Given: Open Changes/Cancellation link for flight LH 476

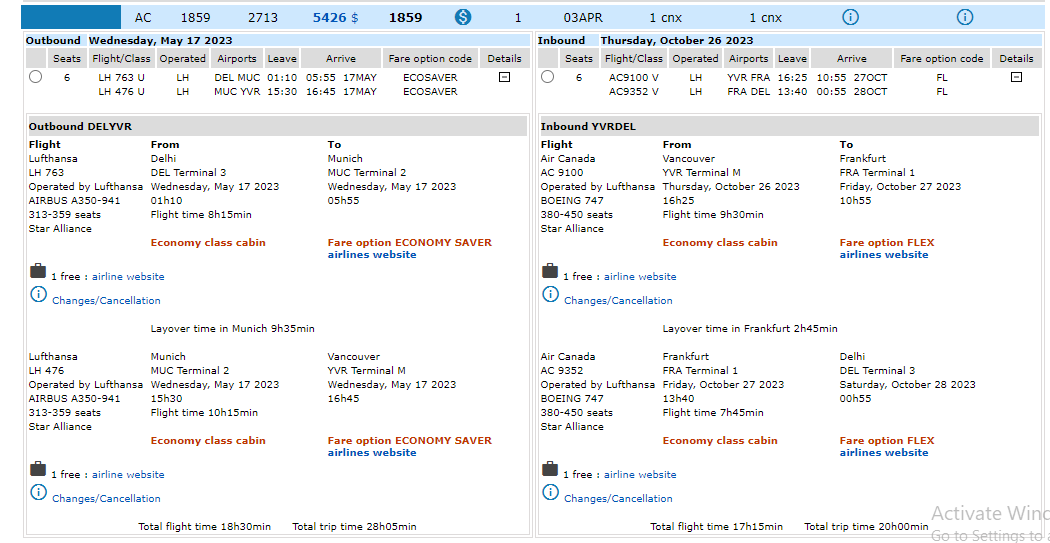Looking at the screenshot, I should (x=106, y=498).
